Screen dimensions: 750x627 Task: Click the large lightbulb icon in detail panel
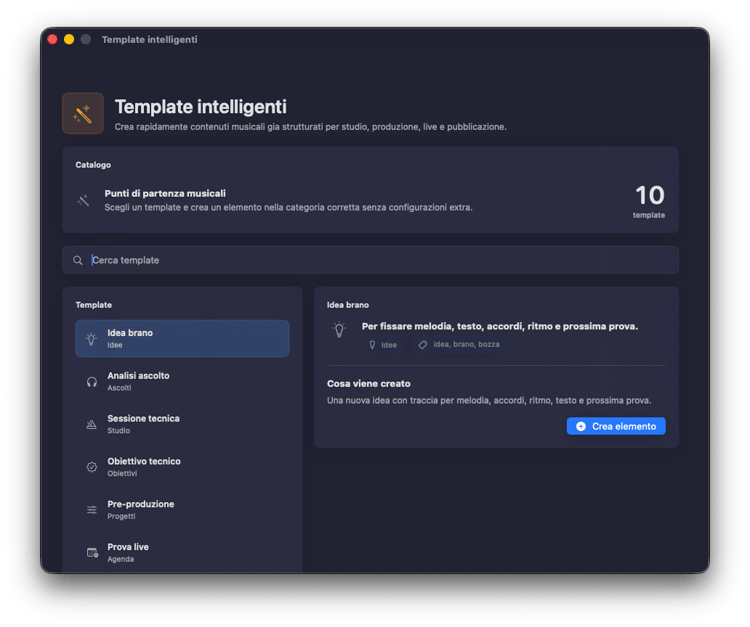(339, 330)
